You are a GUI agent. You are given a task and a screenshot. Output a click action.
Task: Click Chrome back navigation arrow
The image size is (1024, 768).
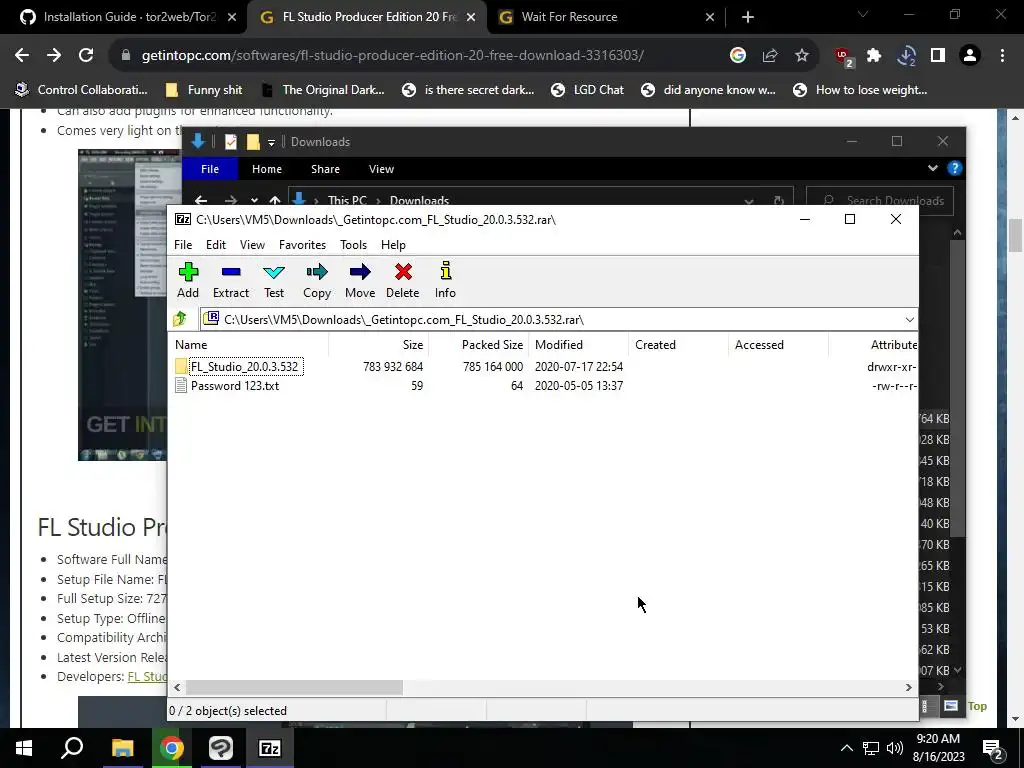click(22, 56)
